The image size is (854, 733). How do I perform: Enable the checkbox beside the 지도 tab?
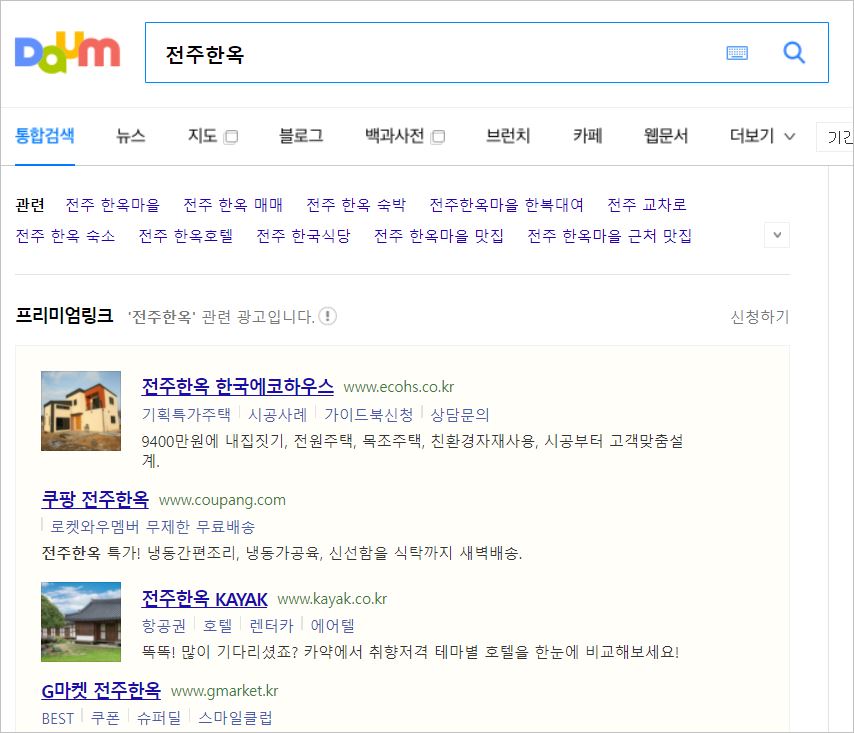point(232,135)
